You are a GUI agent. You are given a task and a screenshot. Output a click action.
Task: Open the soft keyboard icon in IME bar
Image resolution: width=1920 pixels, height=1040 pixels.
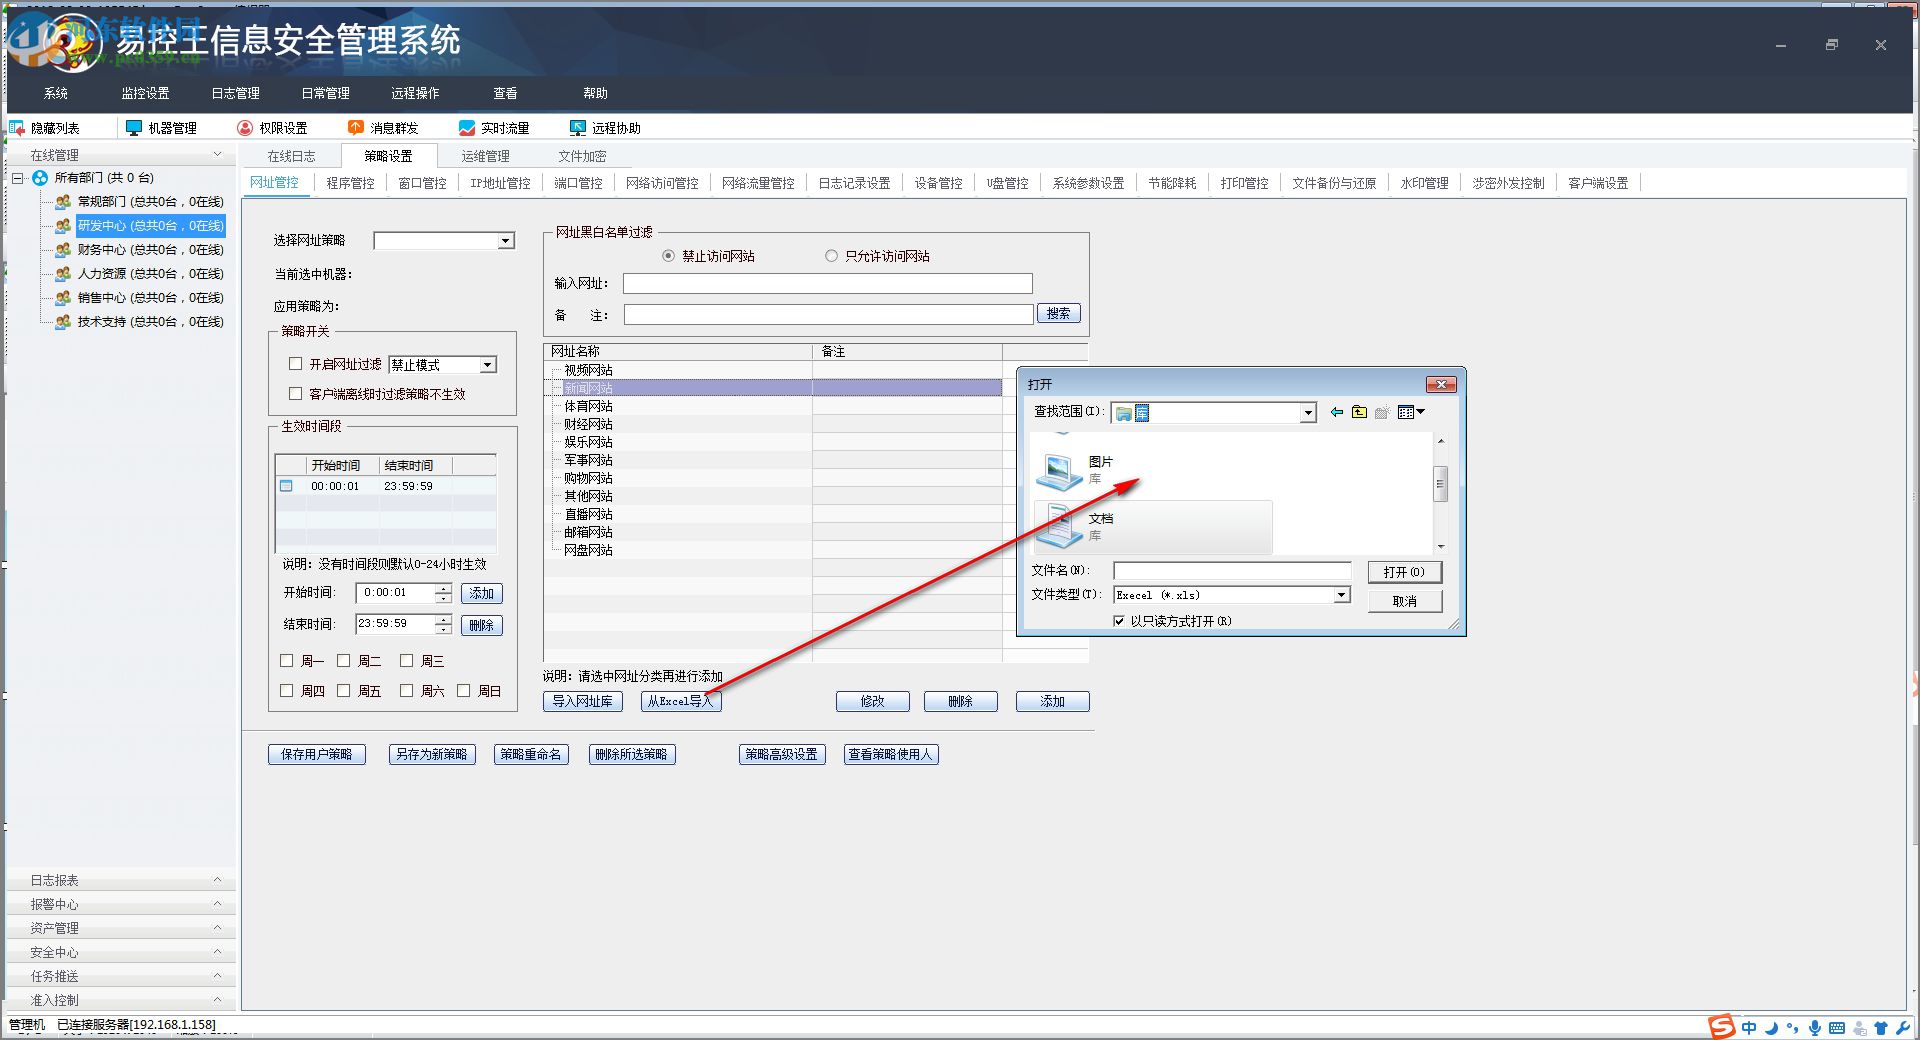click(1837, 1028)
